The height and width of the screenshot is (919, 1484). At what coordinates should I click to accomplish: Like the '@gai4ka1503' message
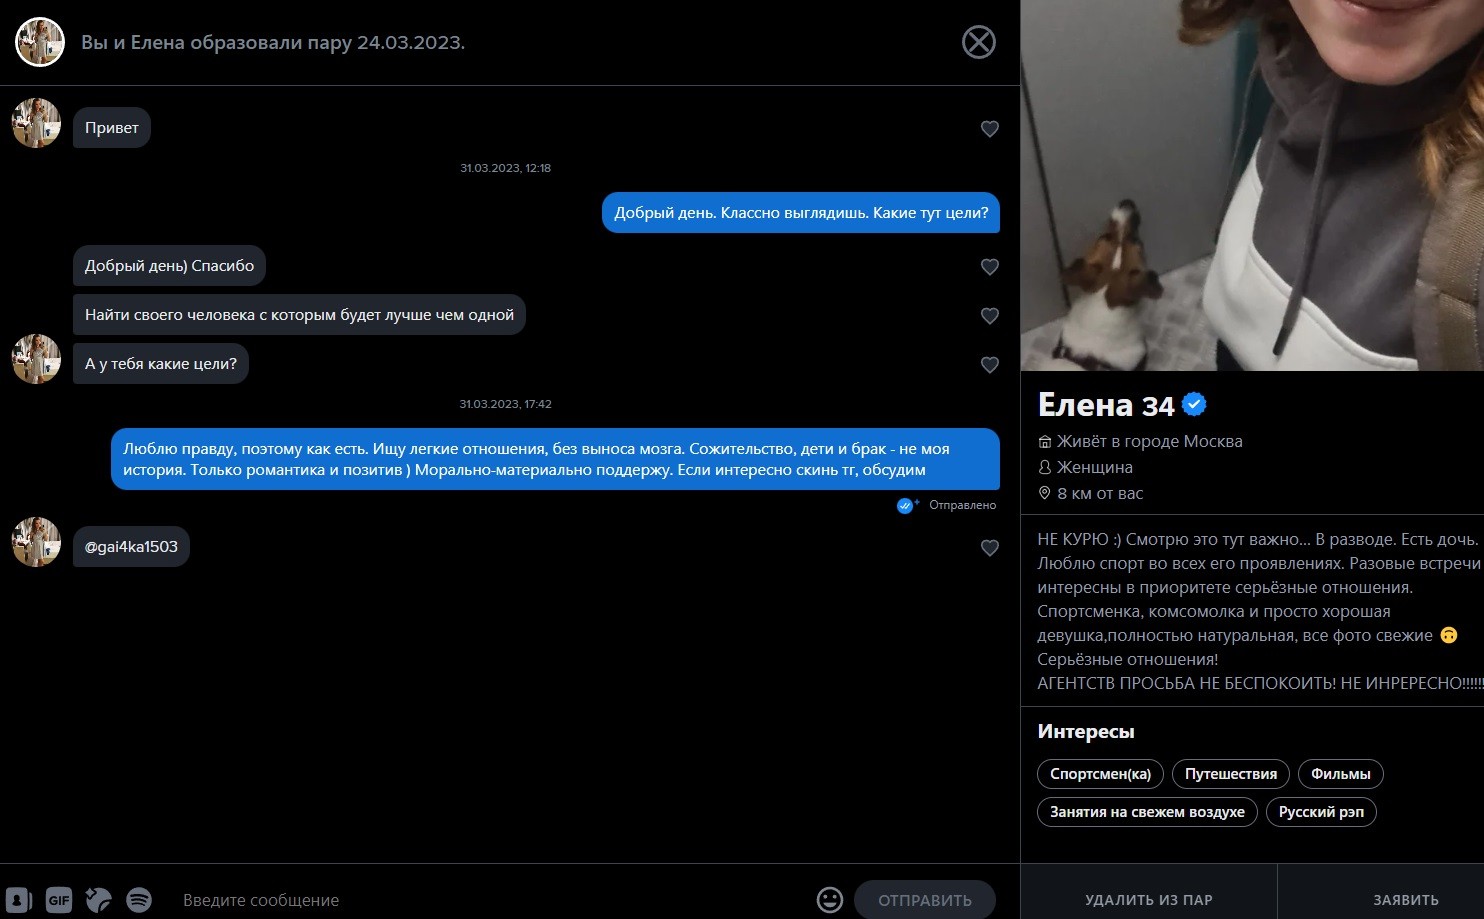click(x=990, y=548)
